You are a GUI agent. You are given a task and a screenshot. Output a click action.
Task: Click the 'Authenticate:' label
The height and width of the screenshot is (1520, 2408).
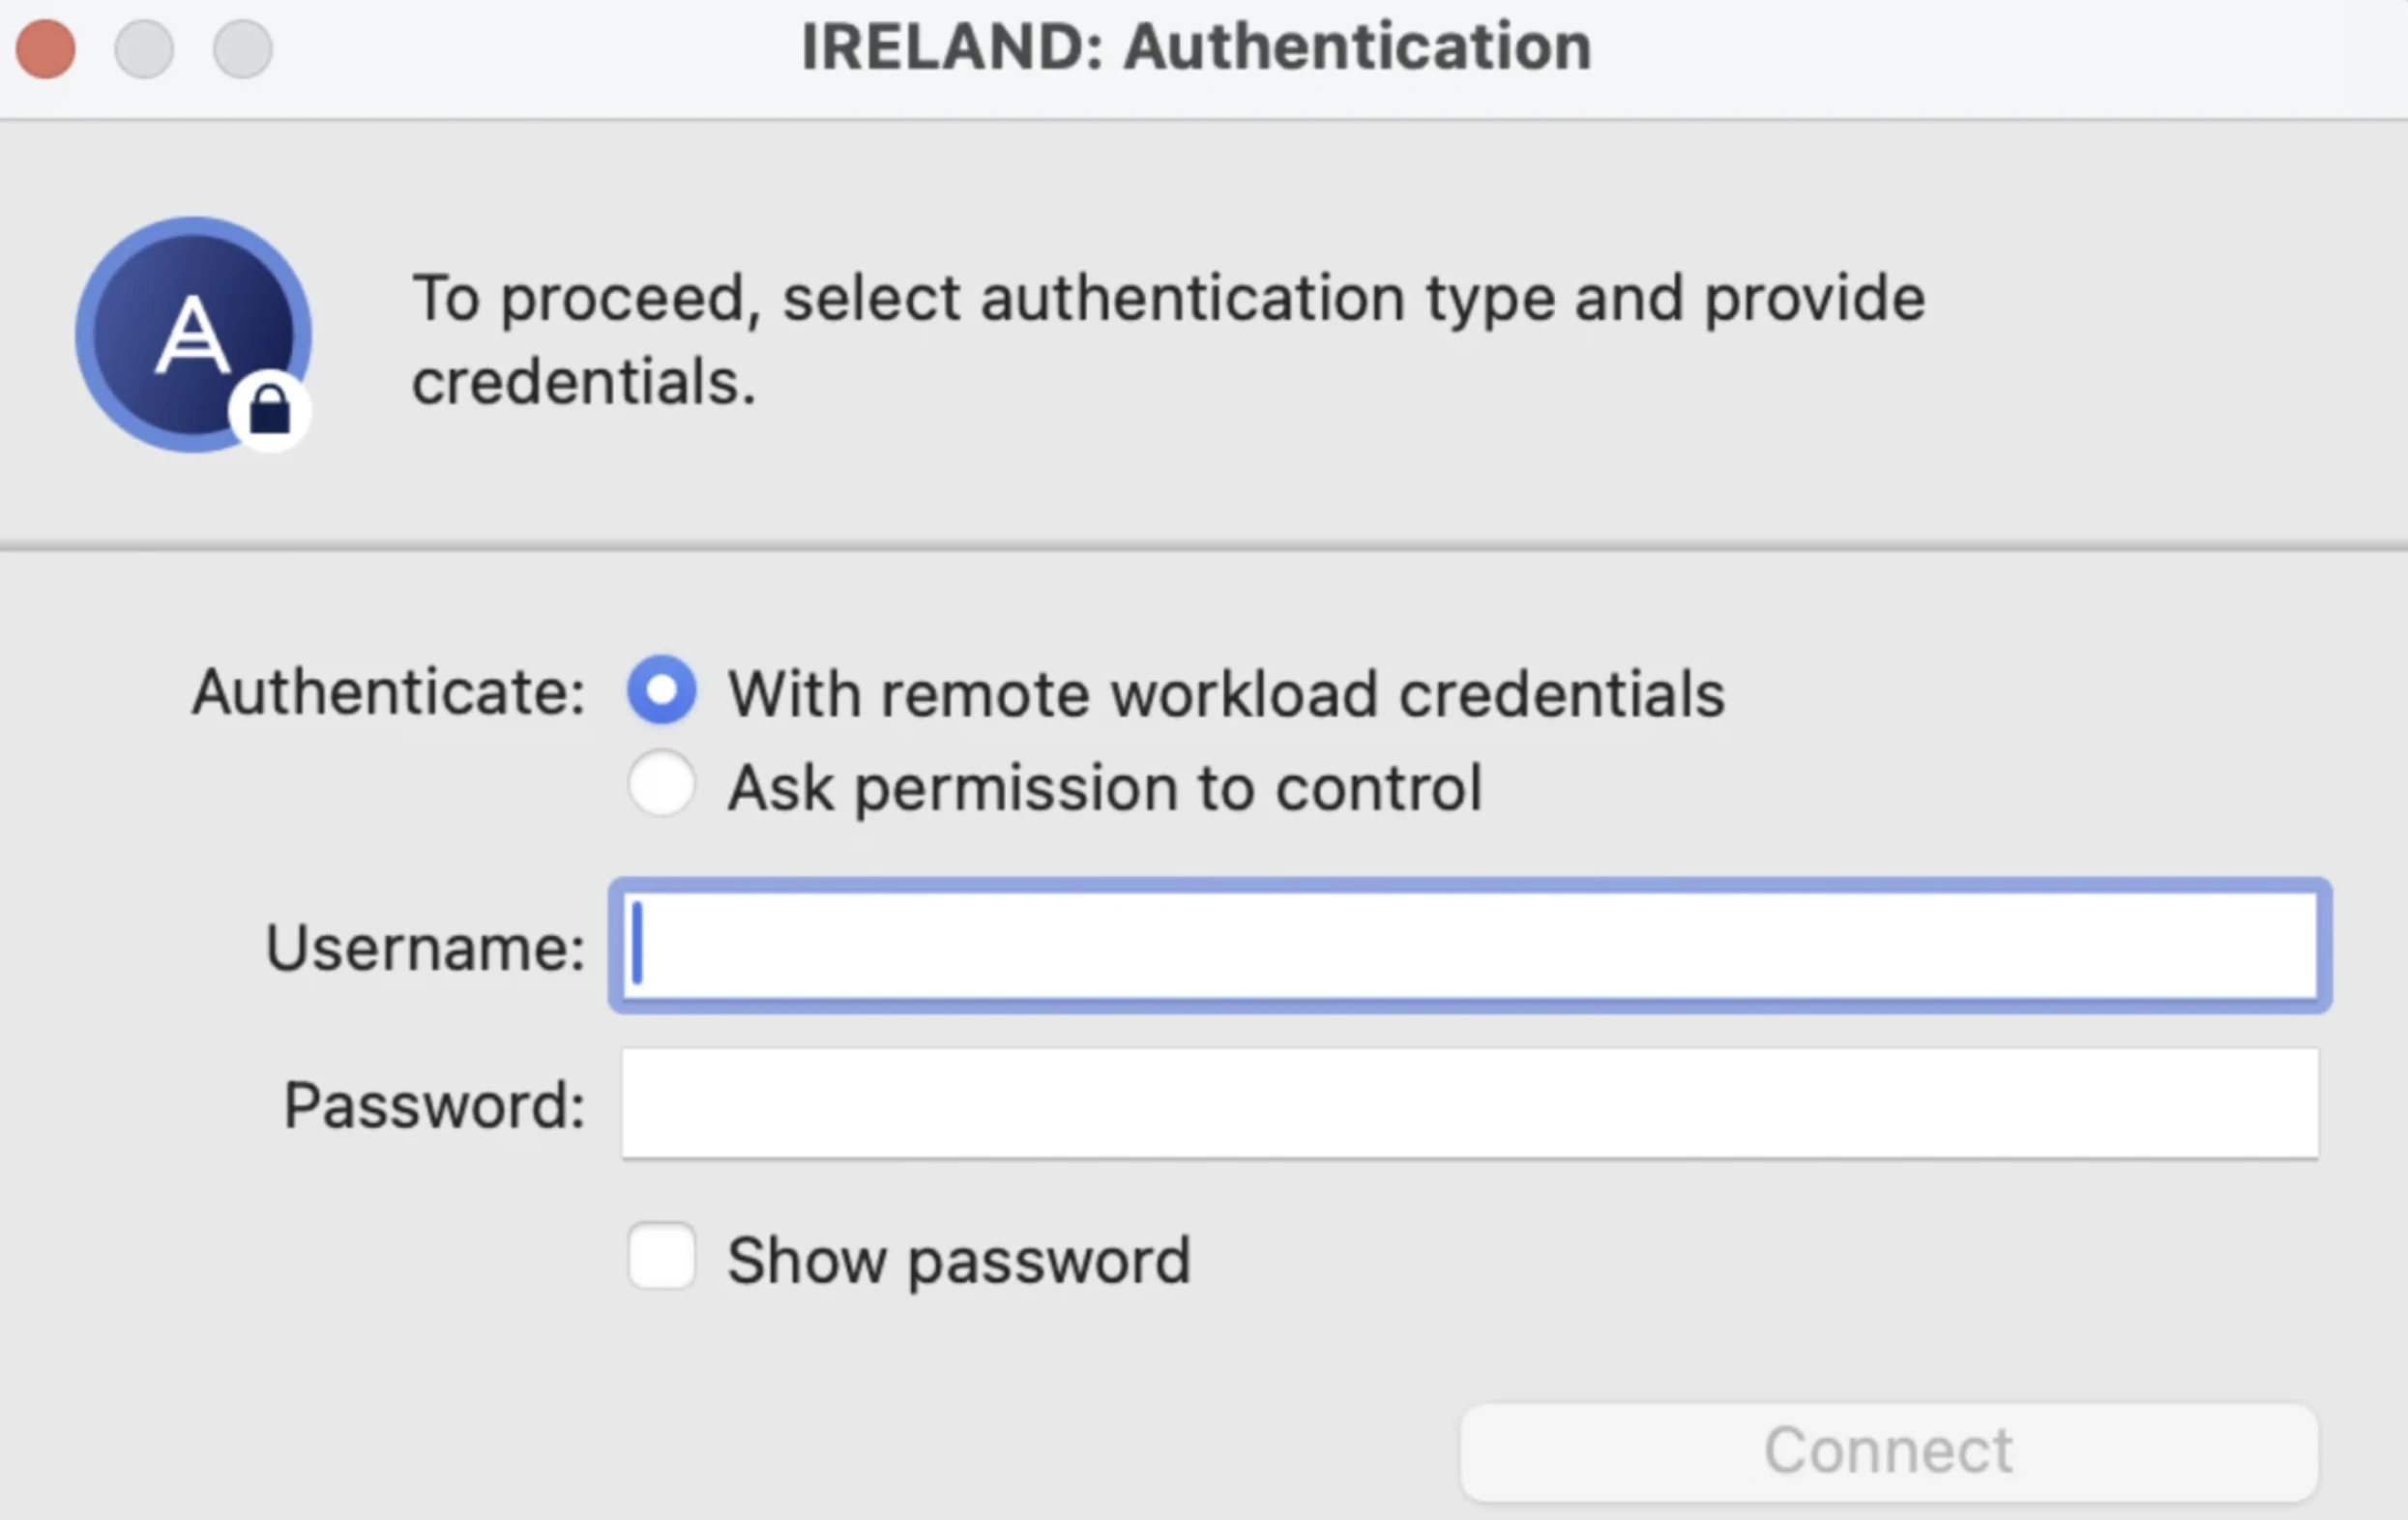pos(389,692)
